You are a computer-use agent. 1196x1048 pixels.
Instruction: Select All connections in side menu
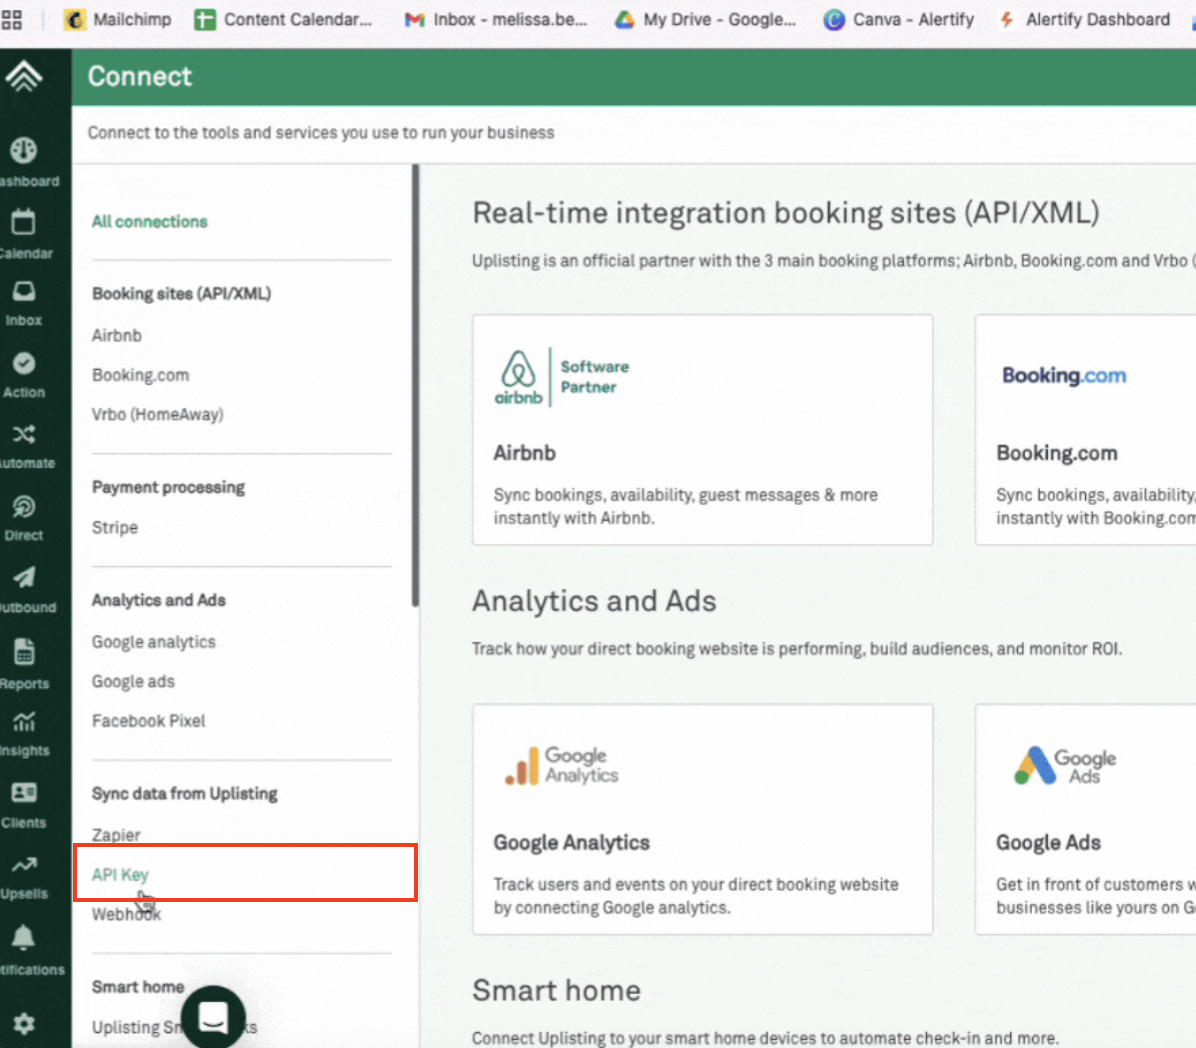(150, 222)
